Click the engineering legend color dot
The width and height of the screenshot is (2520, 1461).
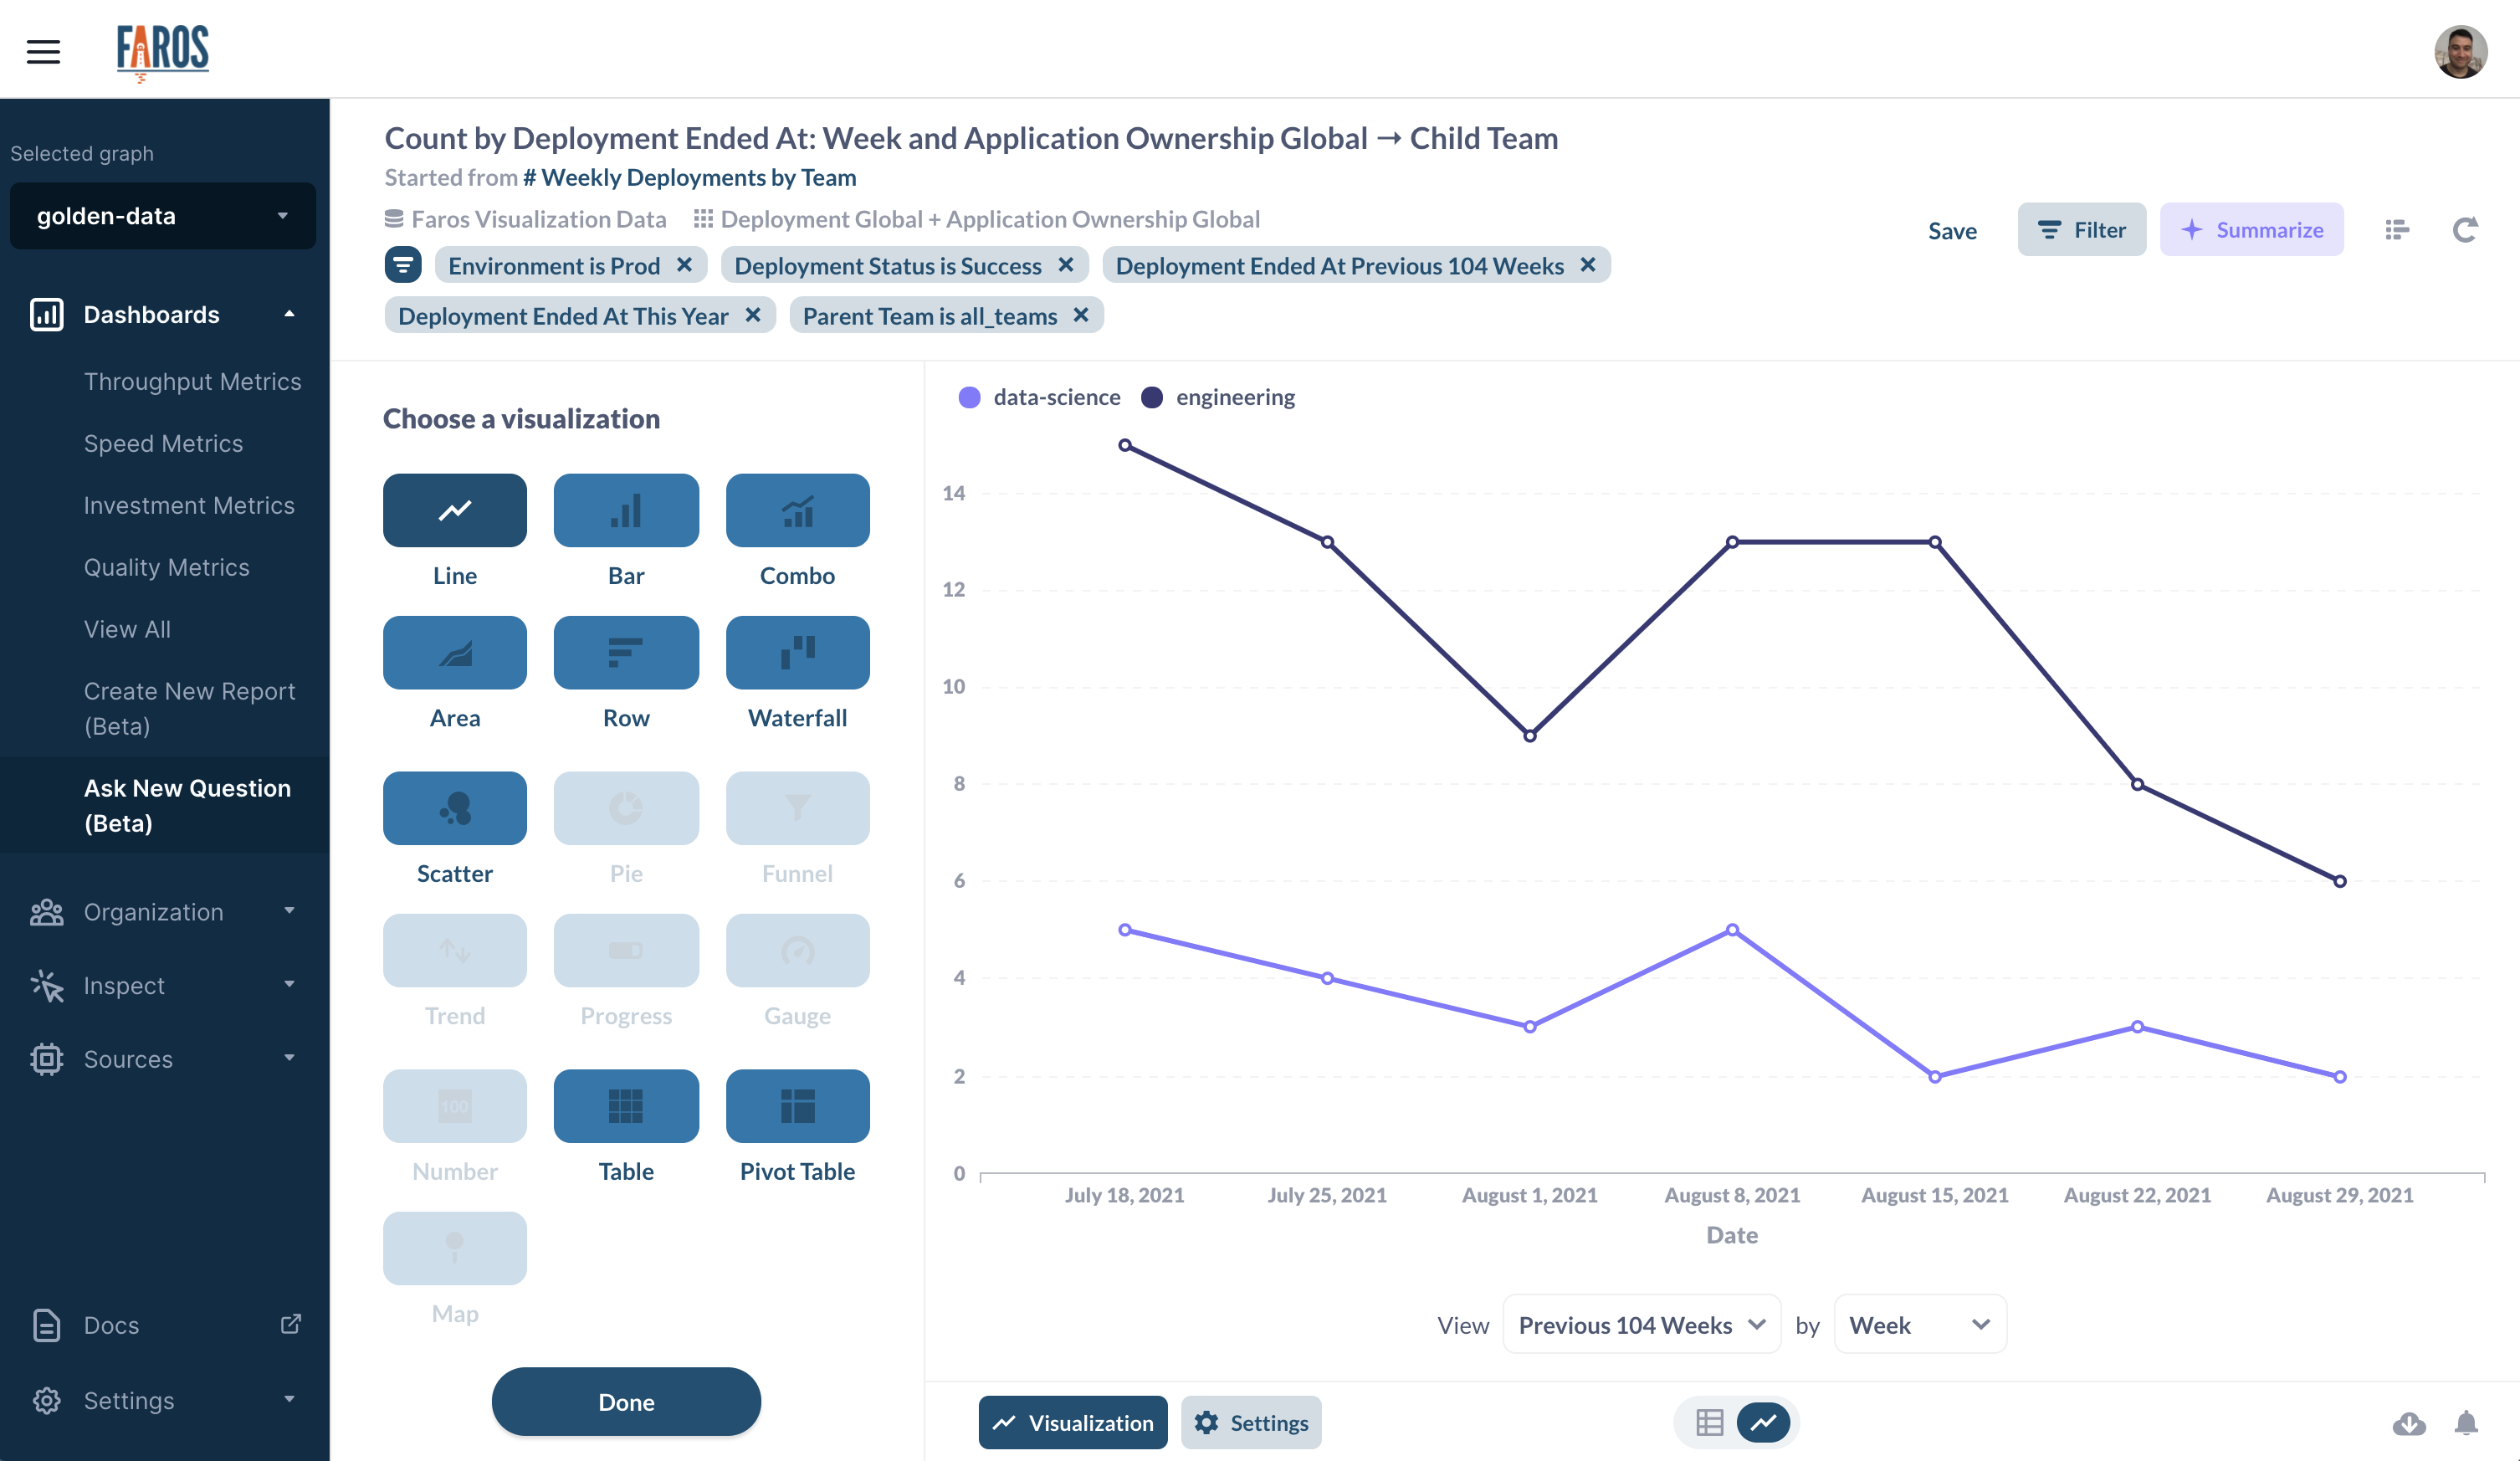click(1152, 397)
